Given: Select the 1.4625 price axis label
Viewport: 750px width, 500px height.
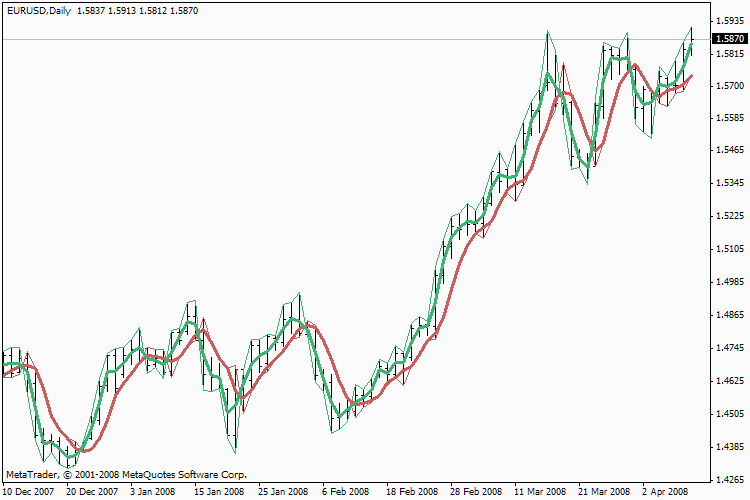Looking at the screenshot, I should click(x=729, y=381).
